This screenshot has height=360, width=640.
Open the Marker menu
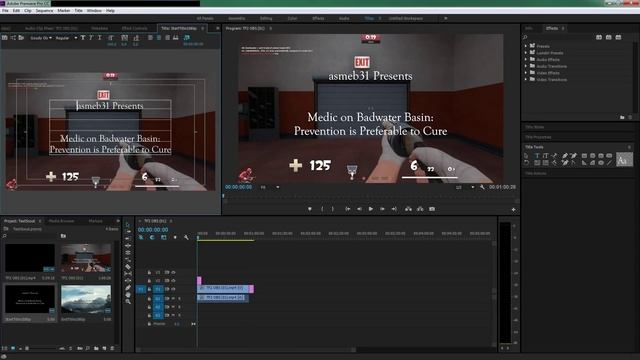click(x=64, y=11)
